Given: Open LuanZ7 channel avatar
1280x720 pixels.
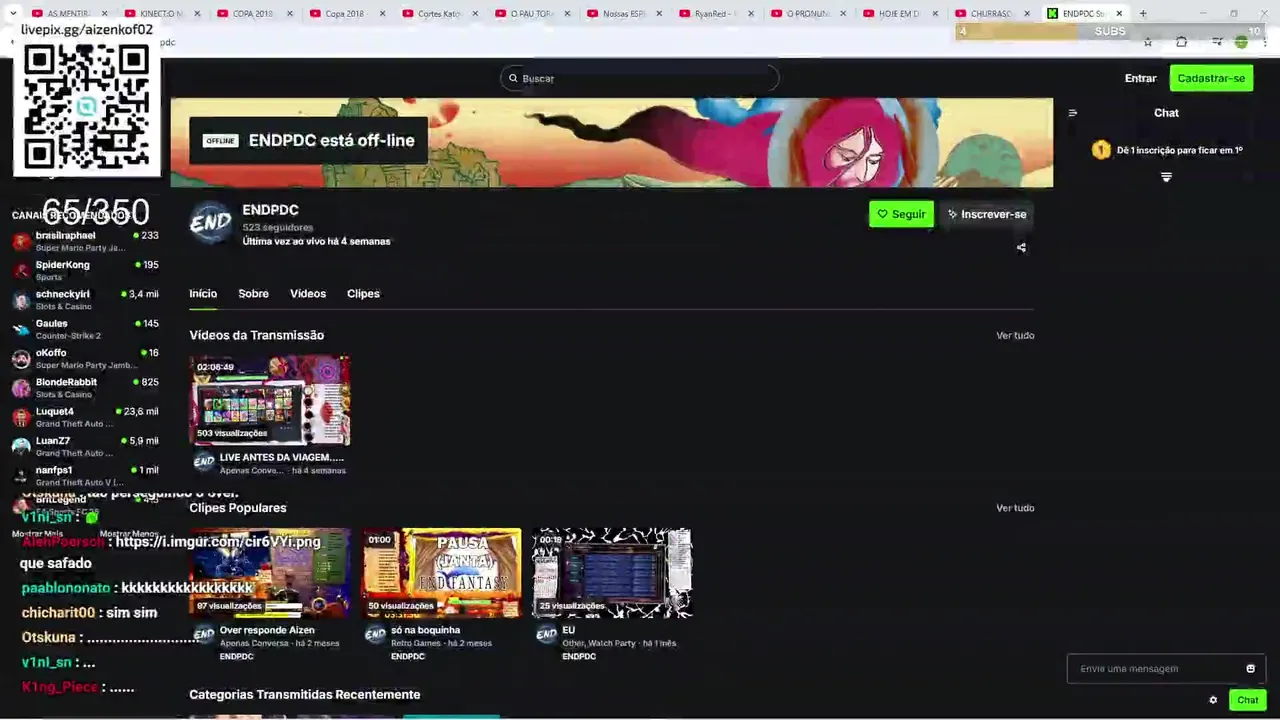Looking at the screenshot, I should click(21, 446).
